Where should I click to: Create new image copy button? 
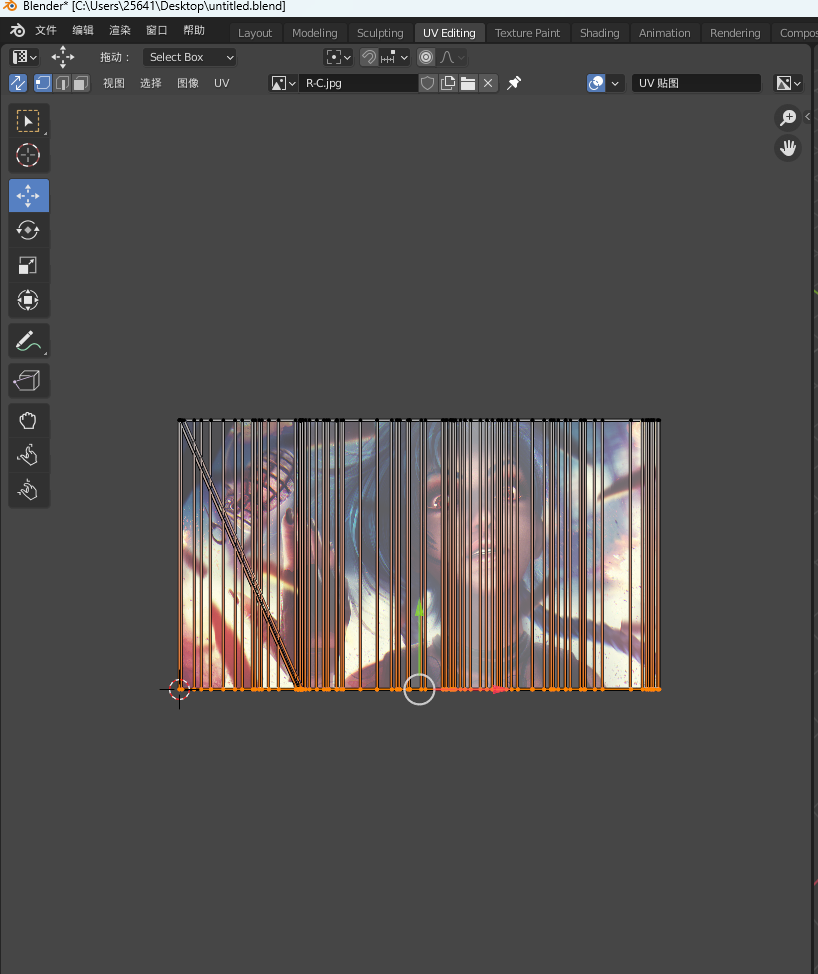(448, 83)
